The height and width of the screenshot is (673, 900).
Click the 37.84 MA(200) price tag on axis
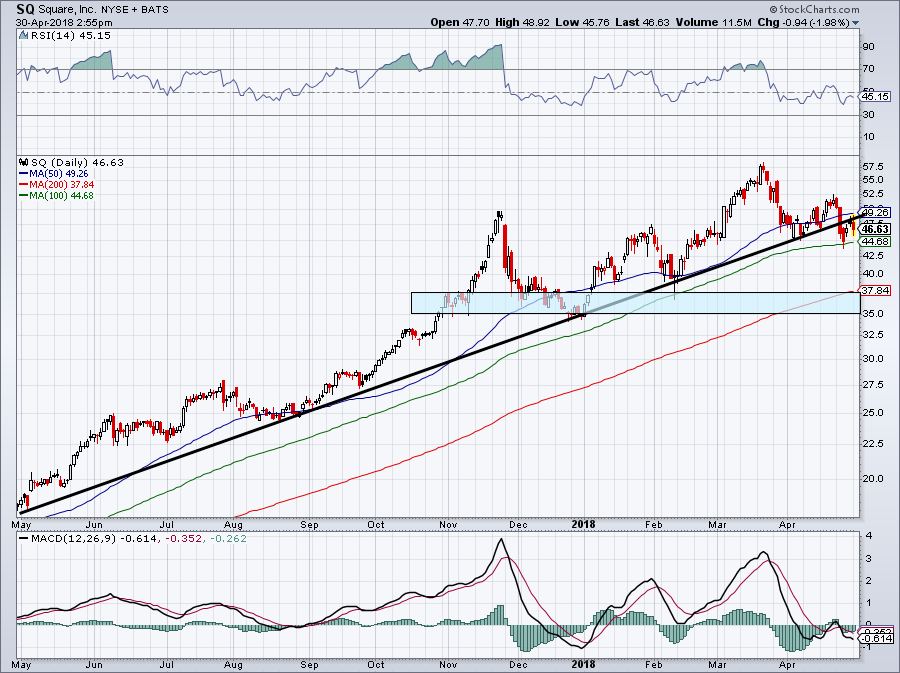coord(876,291)
